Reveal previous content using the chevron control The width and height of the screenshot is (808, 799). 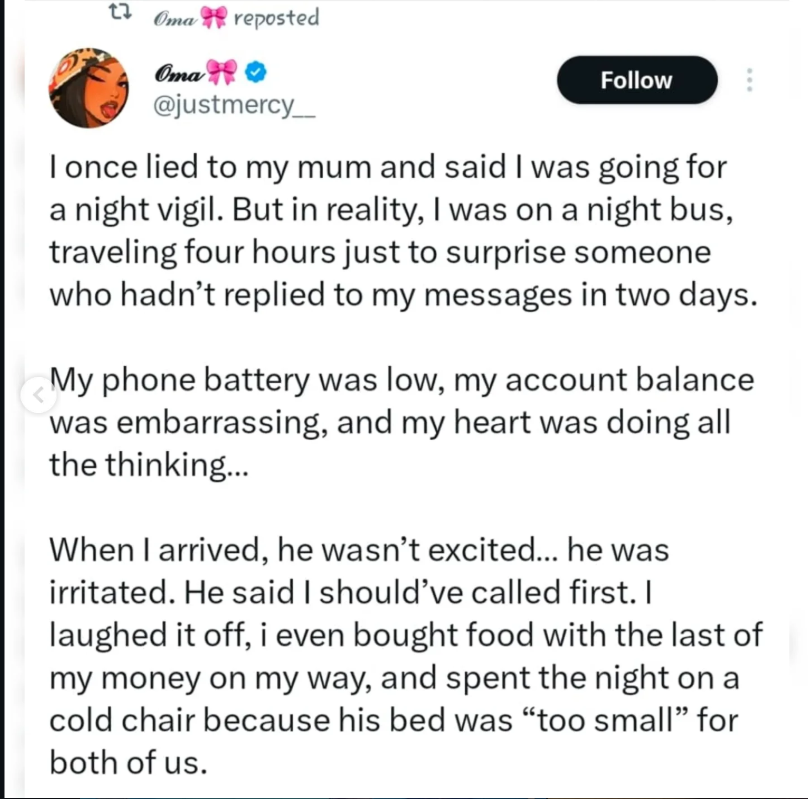[38, 395]
